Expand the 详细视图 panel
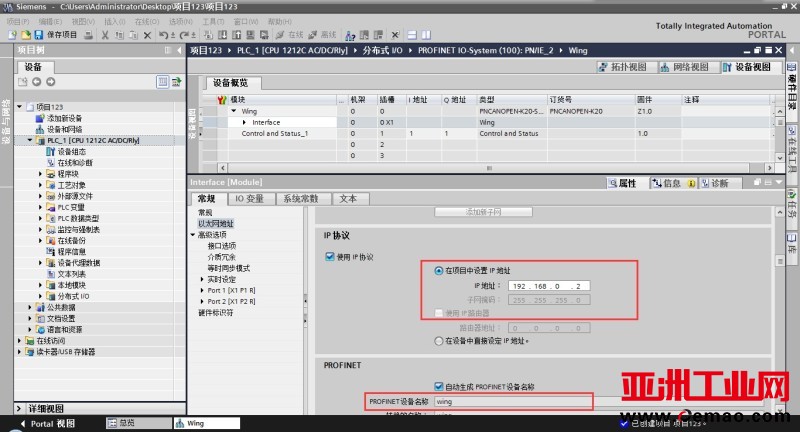Image resolution: width=800 pixels, height=432 pixels. coord(19,409)
